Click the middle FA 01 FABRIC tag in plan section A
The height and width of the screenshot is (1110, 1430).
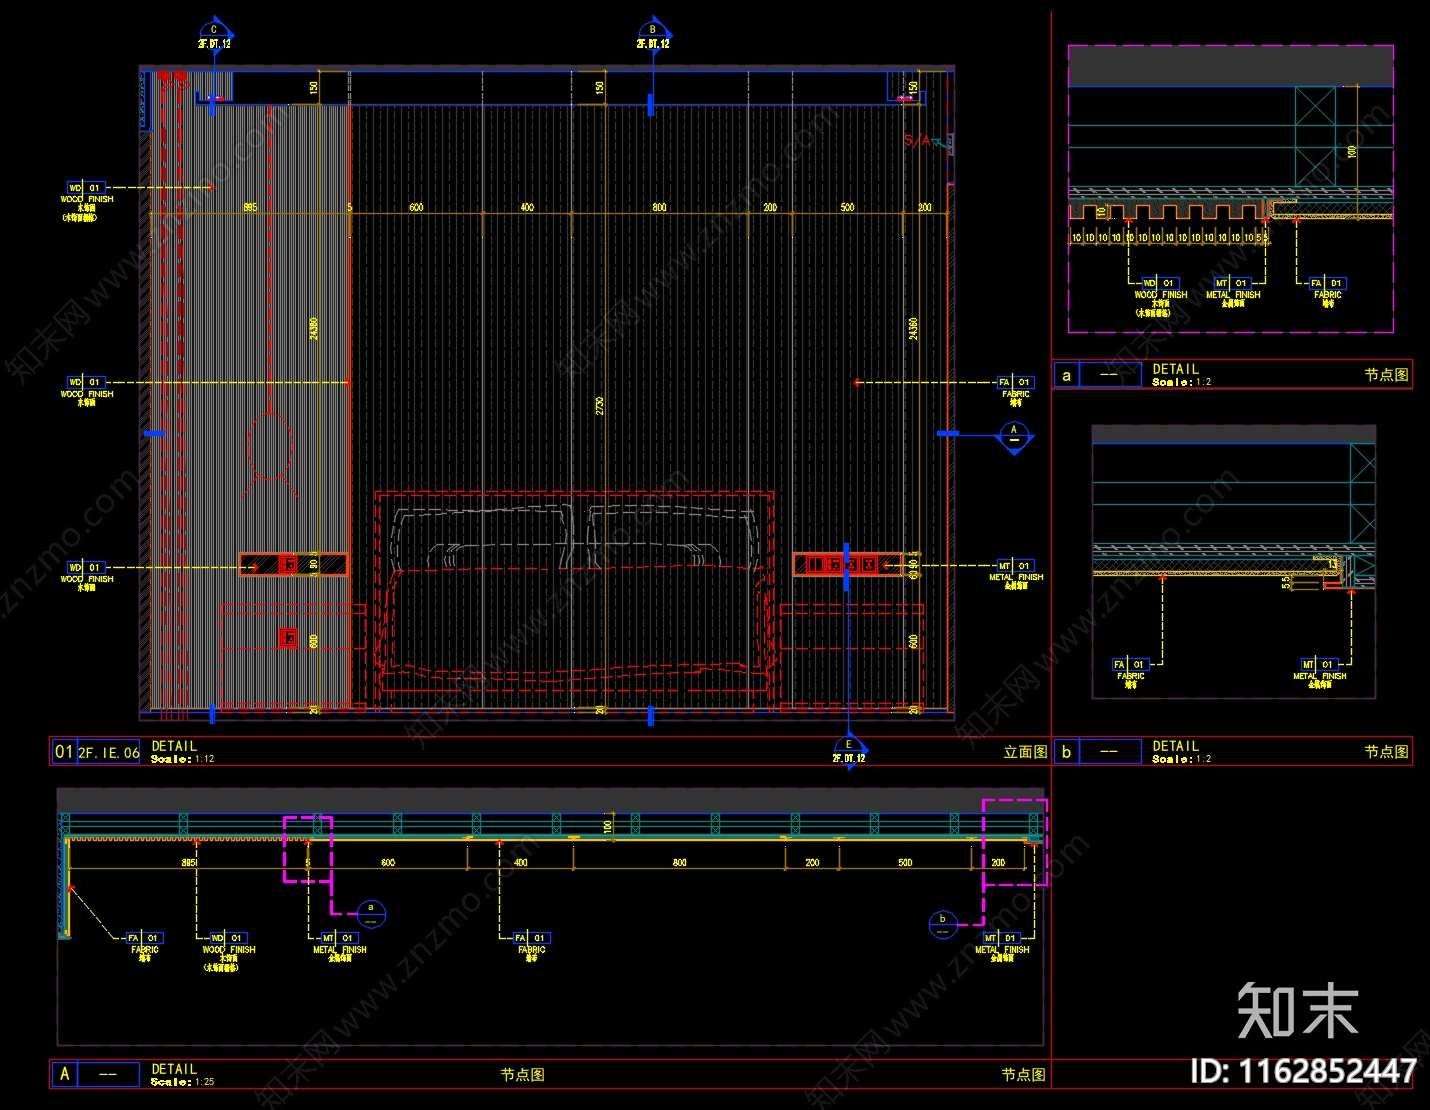pyautogui.click(x=532, y=946)
